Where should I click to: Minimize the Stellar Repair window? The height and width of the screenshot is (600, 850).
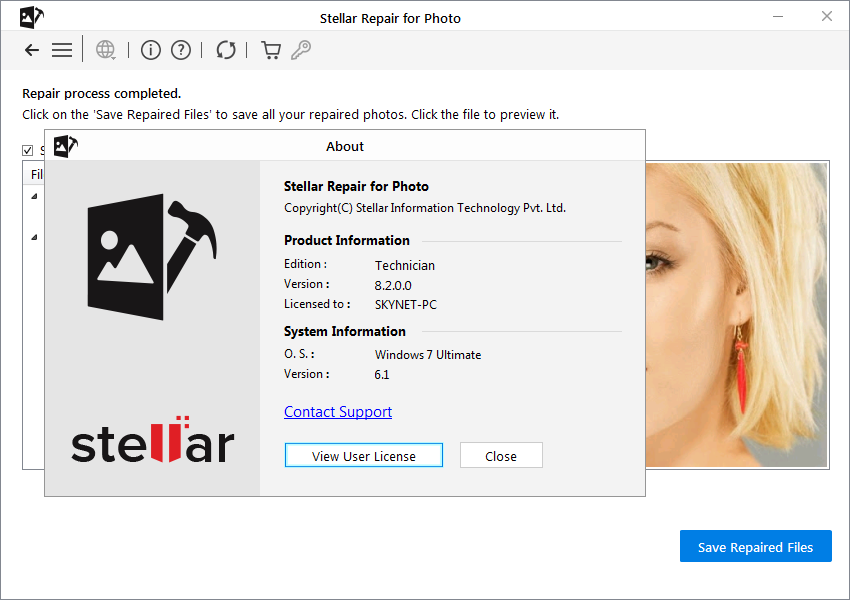coord(778,17)
